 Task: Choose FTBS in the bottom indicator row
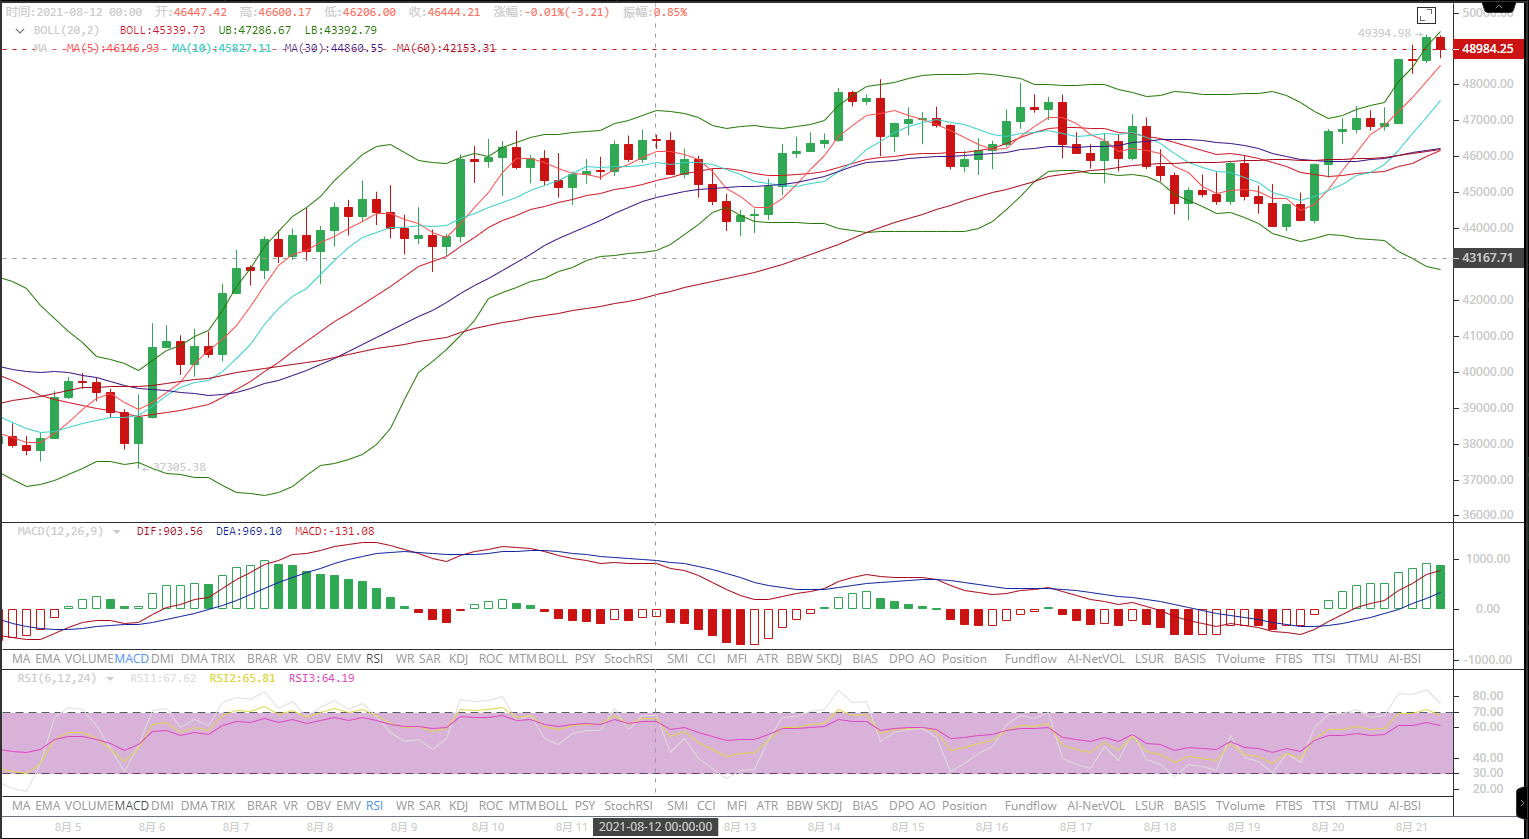coord(1289,806)
